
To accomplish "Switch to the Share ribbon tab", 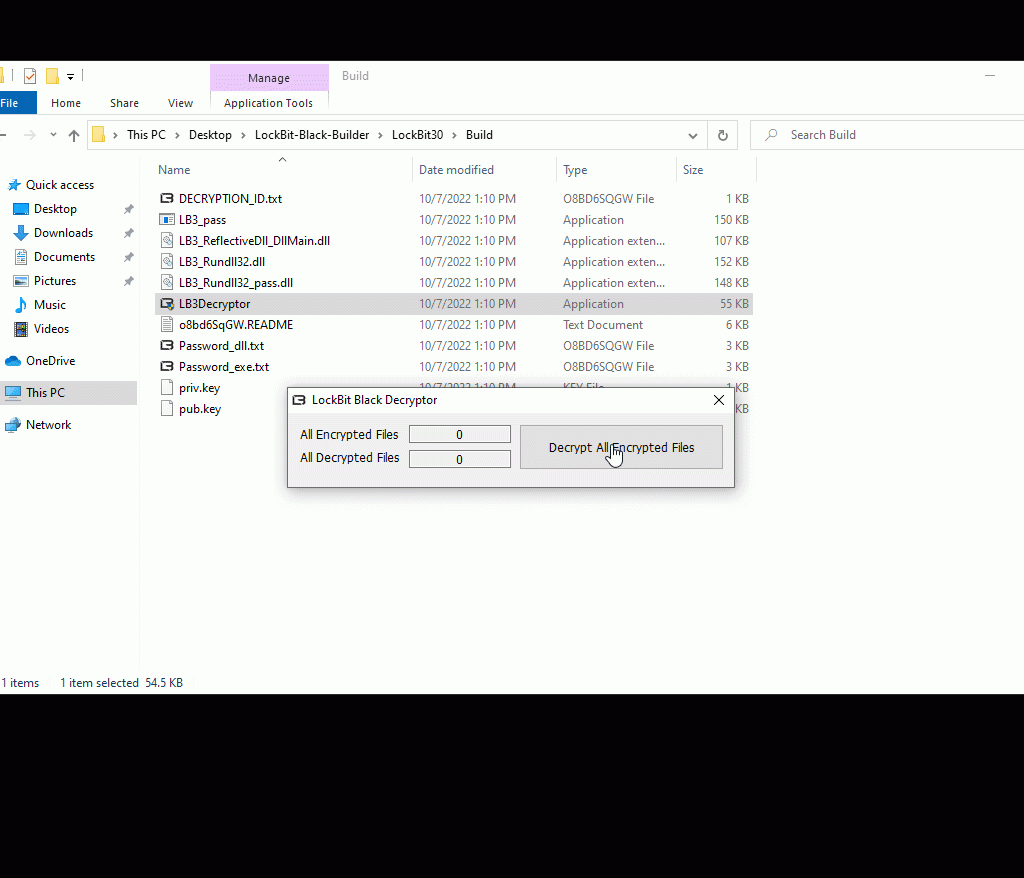I will pyautogui.click(x=124, y=103).
